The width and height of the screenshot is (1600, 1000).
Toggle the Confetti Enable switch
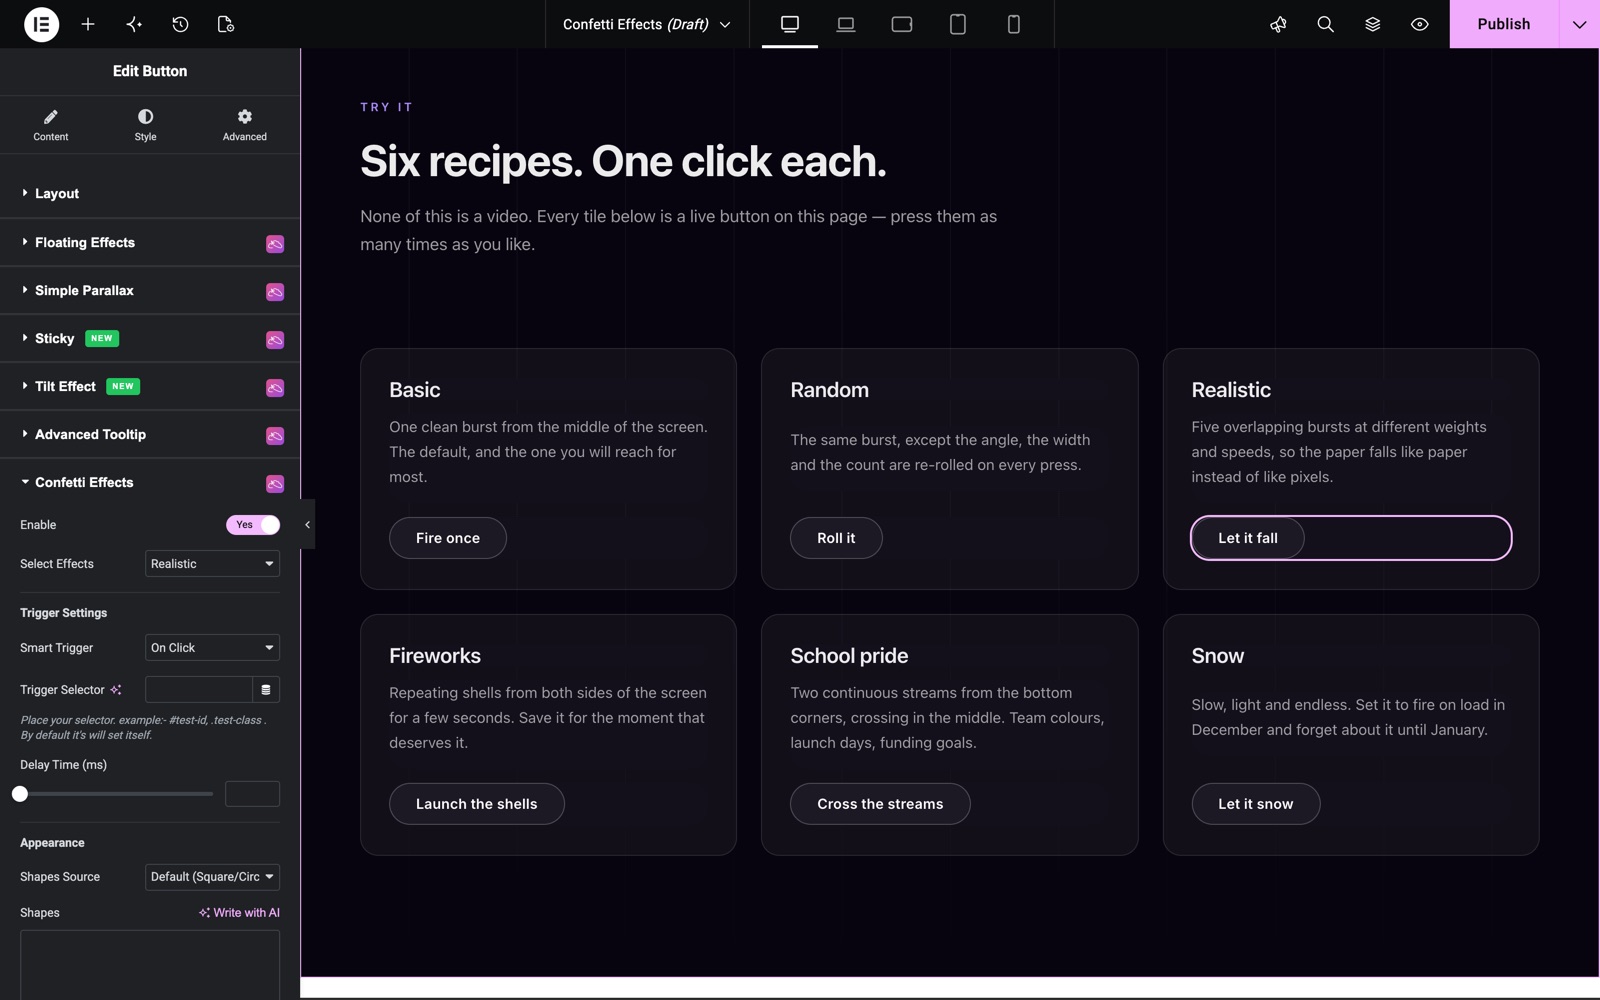(x=253, y=525)
